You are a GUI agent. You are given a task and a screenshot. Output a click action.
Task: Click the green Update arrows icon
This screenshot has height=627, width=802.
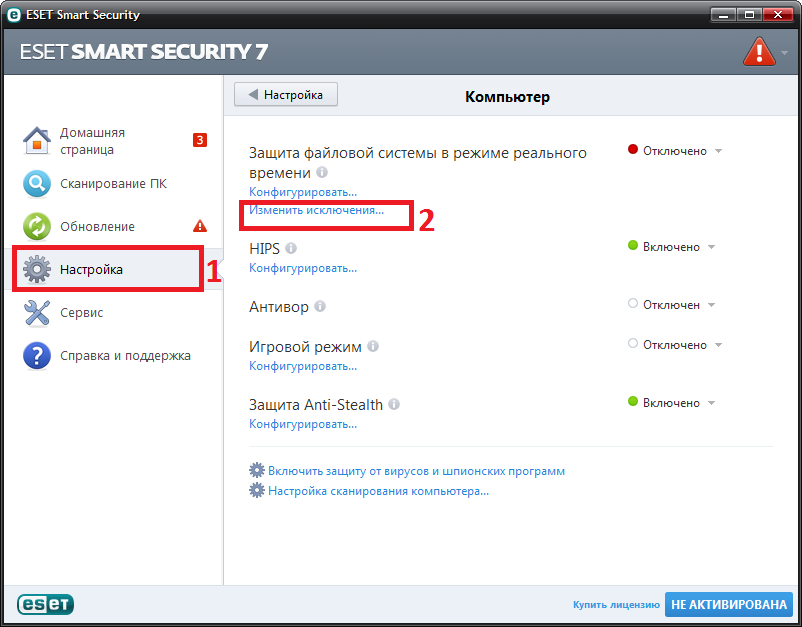[37, 227]
